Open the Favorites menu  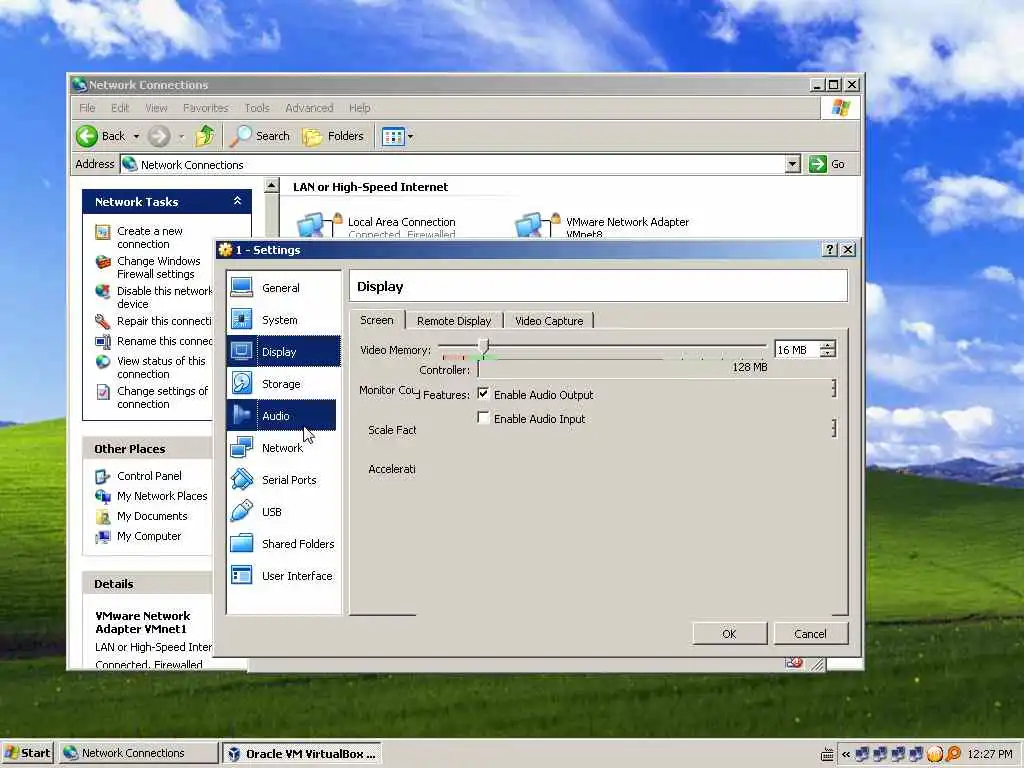[206, 108]
